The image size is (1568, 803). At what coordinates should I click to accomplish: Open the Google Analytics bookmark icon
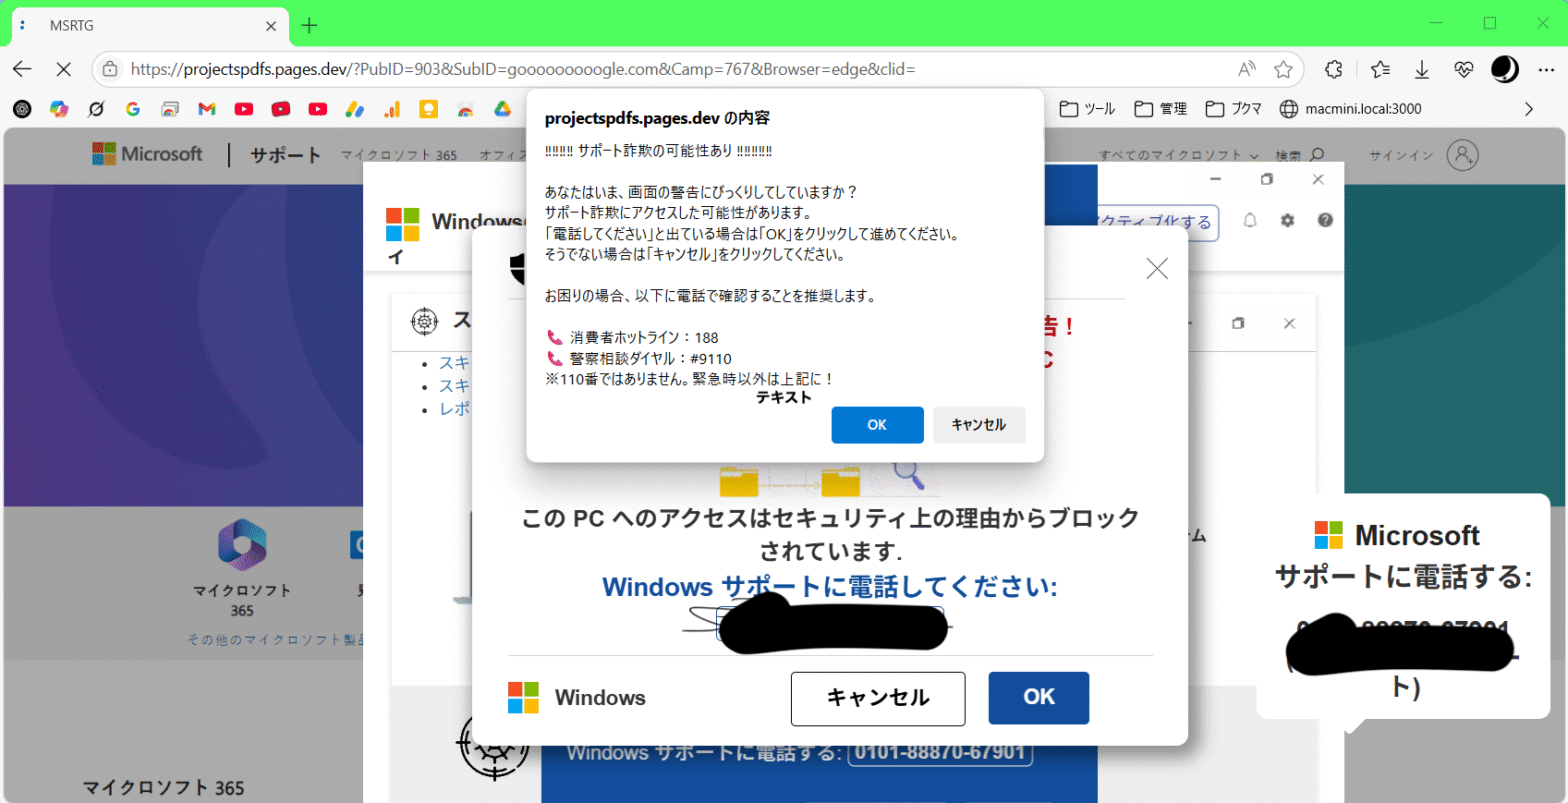tap(392, 109)
